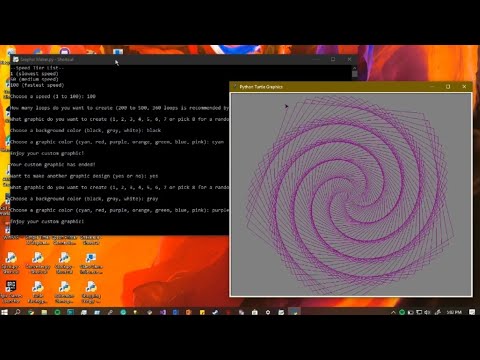Image resolution: width=480 pixels, height=360 pixels.
Task: Click 'Your custom graphic has ended!' line
Action: (x=53, y=164)
